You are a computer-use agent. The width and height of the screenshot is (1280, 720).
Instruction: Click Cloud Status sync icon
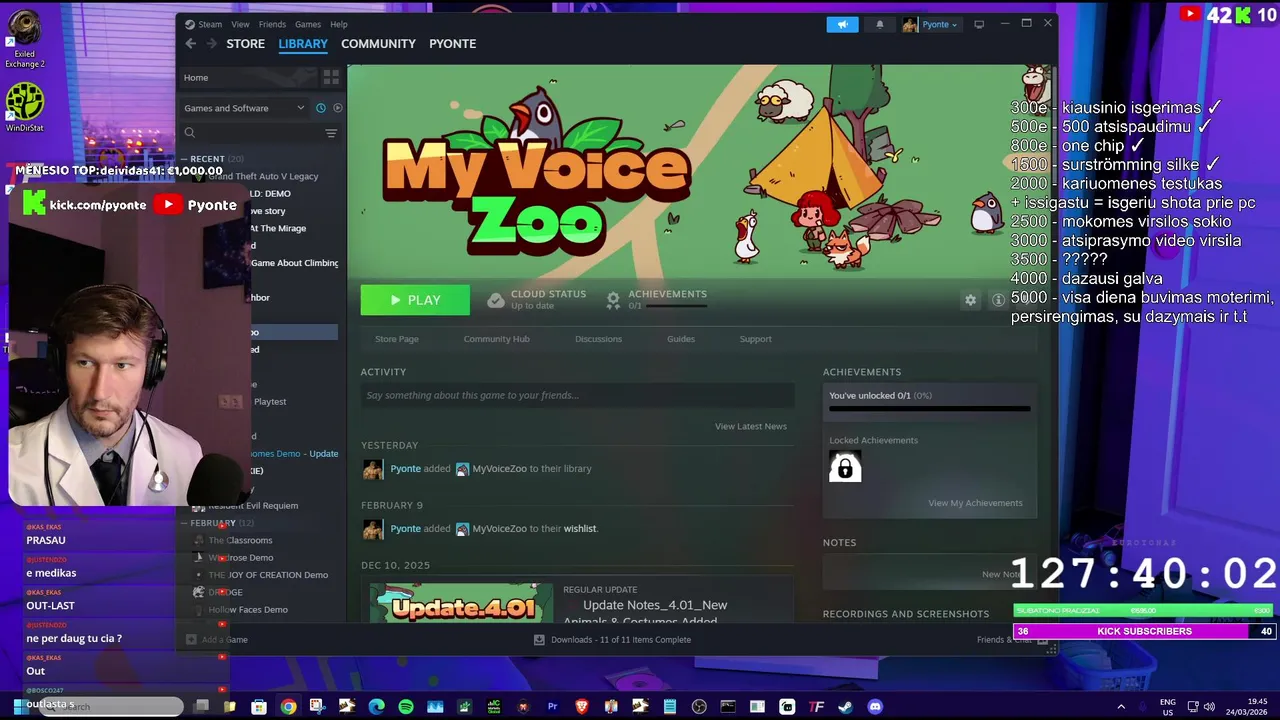point(496,300)
